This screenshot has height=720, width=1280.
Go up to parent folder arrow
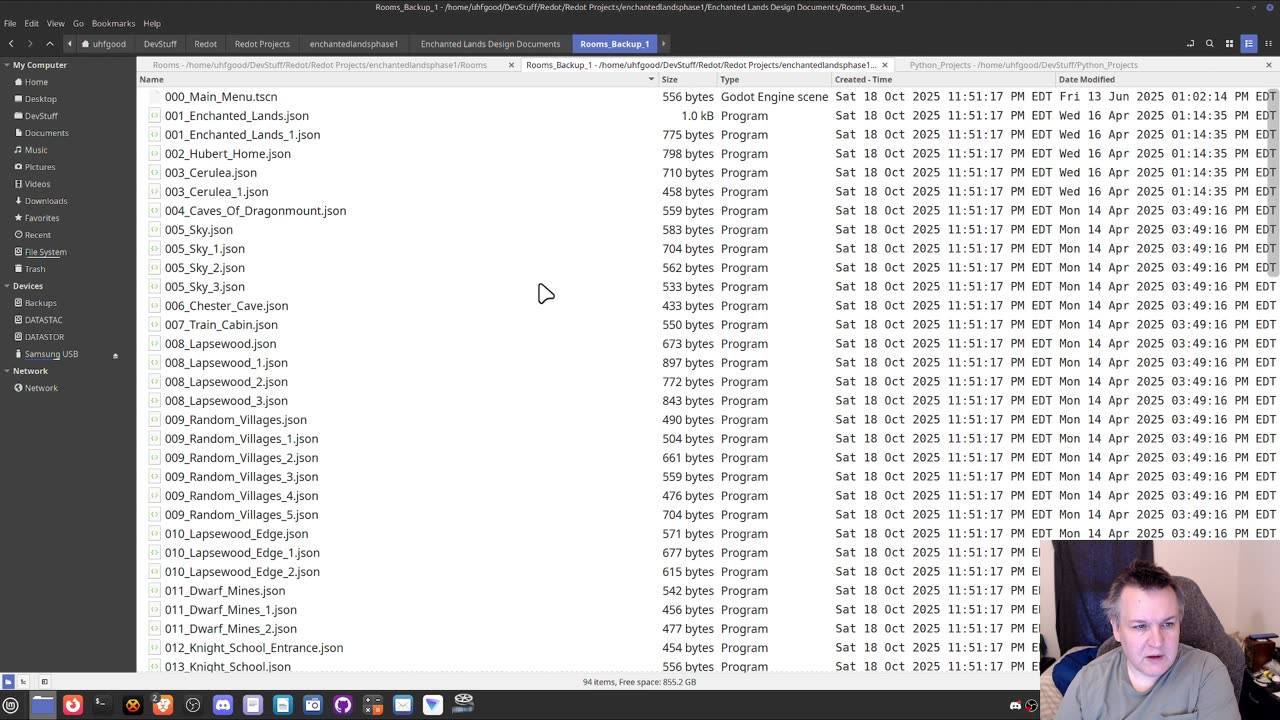(x=49, y=44)
